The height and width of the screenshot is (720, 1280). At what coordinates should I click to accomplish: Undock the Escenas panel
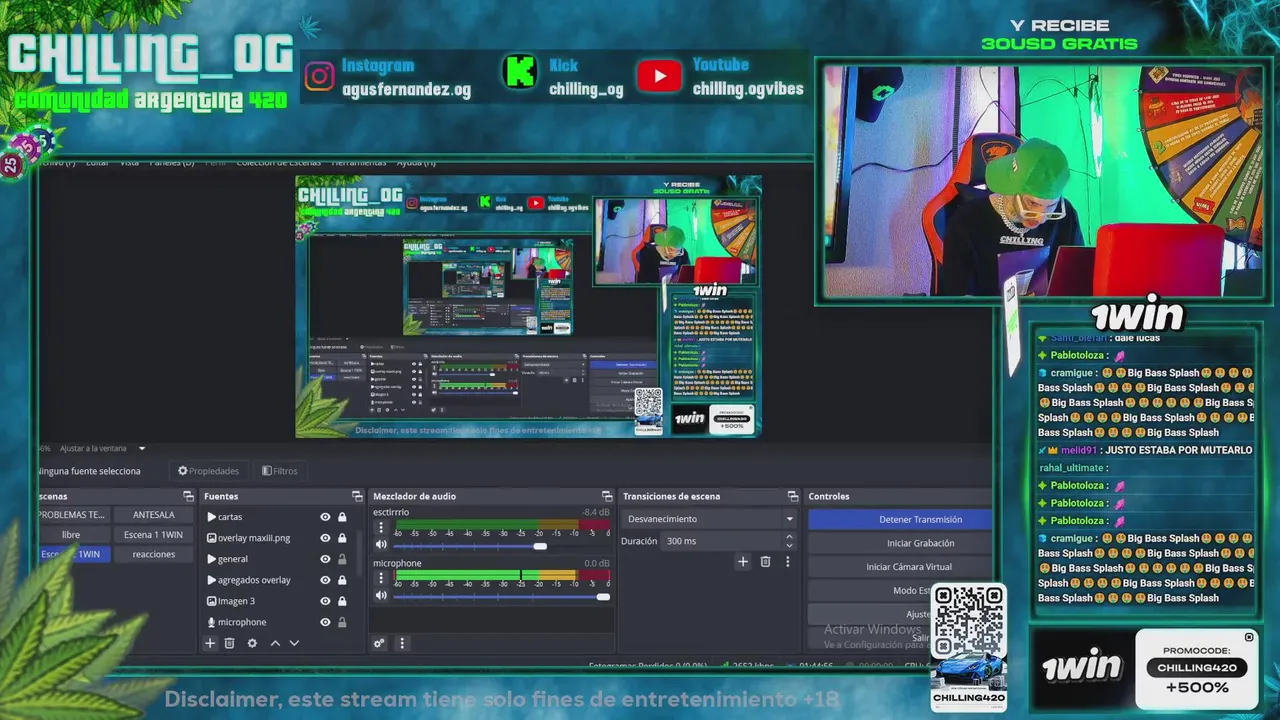coord(188,496)
